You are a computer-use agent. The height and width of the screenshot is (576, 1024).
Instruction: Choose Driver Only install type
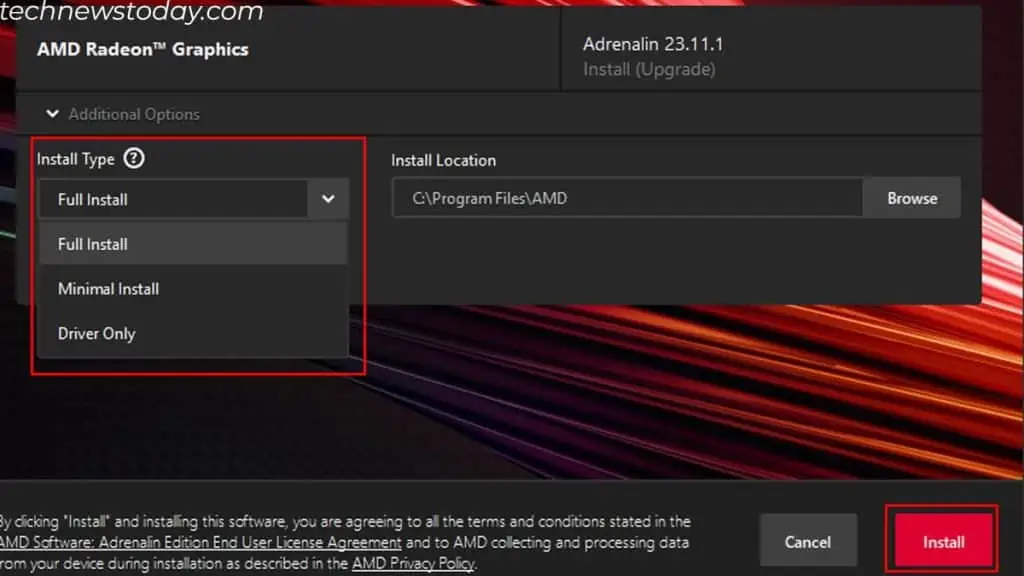96,333
